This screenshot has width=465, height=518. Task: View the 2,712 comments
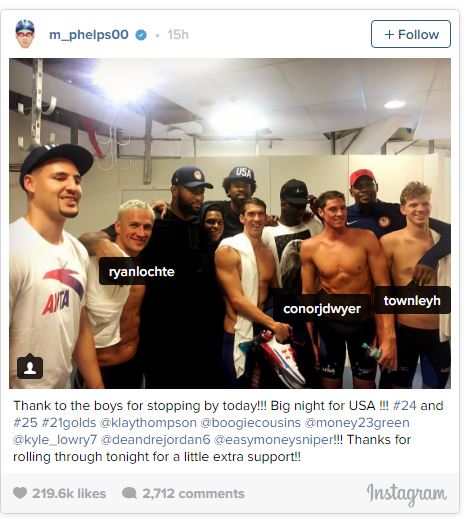[193, 493]
